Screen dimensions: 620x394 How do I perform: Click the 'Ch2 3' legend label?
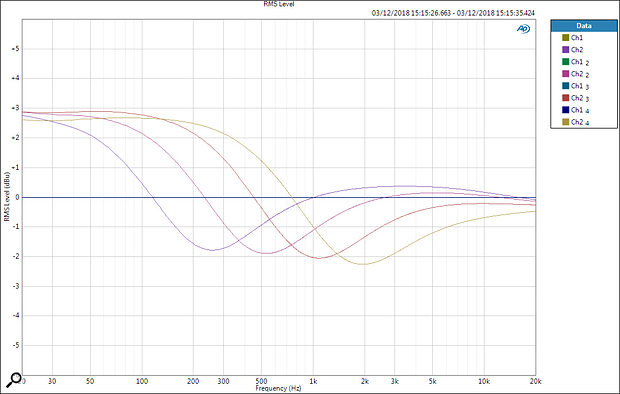[580, 98]
